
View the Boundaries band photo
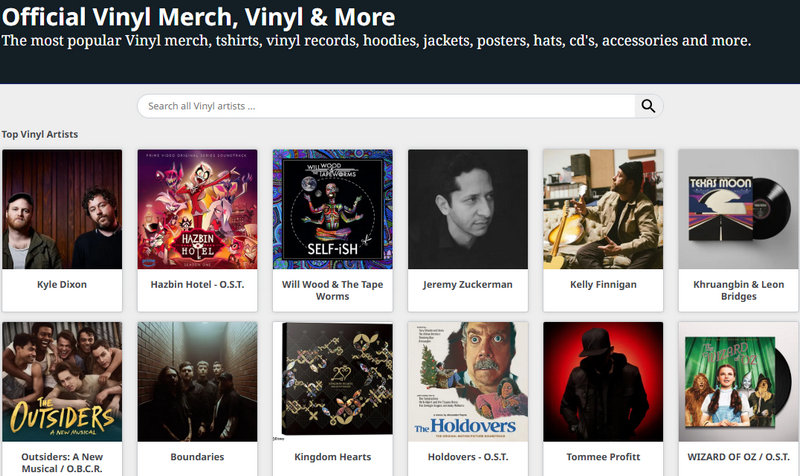pyautogui.click(x=197, y=381)
